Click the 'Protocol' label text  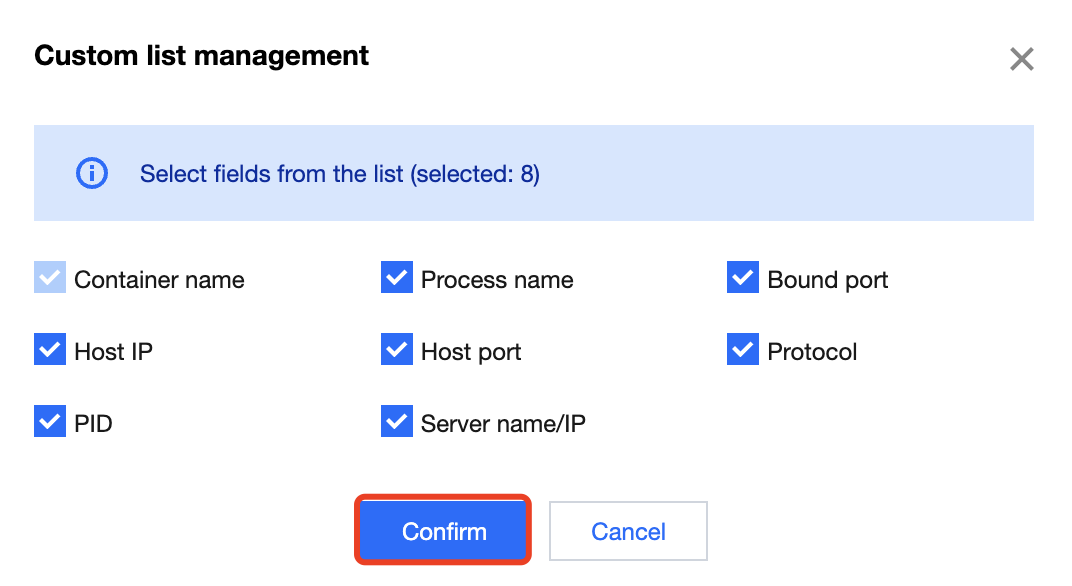pos(812,352)
